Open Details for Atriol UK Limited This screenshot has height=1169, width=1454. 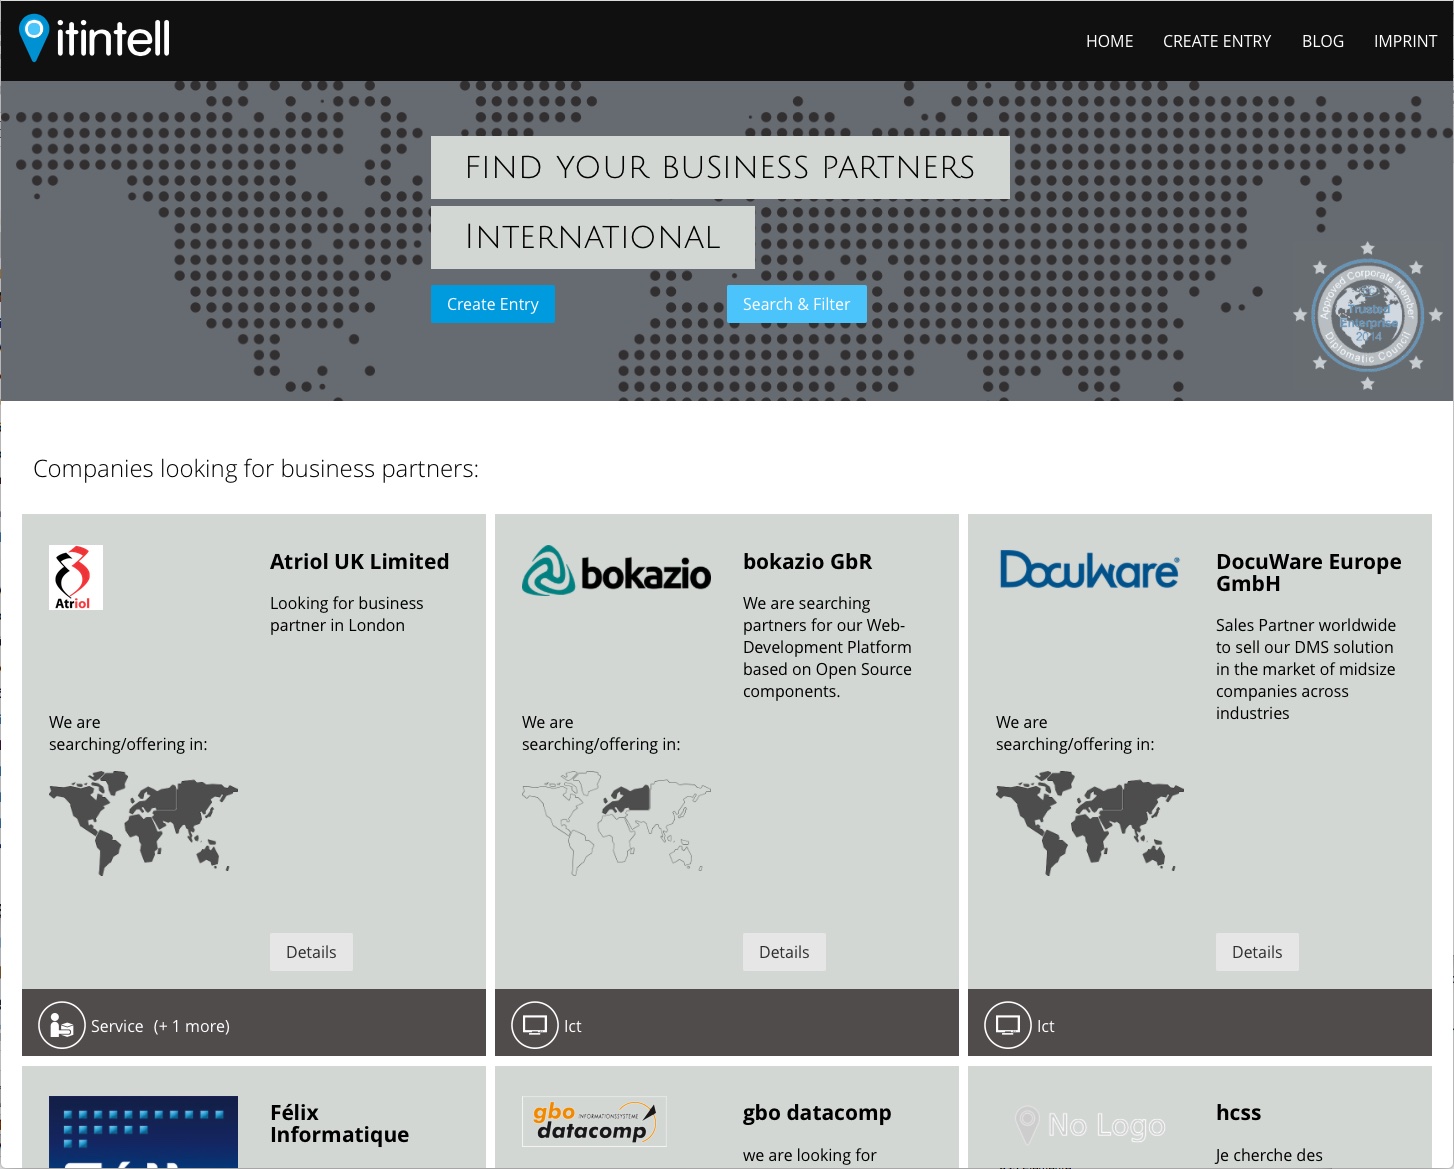(311, 952)
